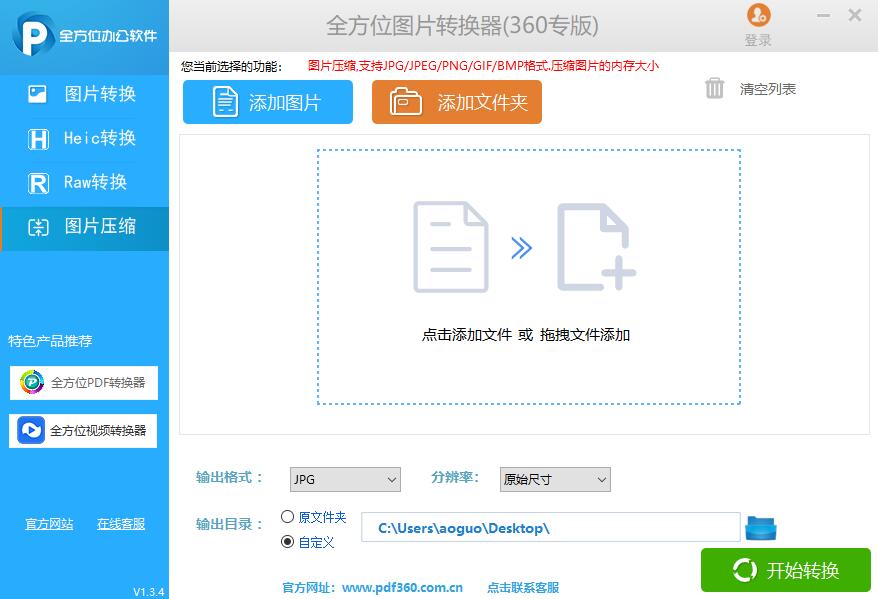Open www.pdf360.com.cn link
878x599 pixels.
tap(402, 587)
